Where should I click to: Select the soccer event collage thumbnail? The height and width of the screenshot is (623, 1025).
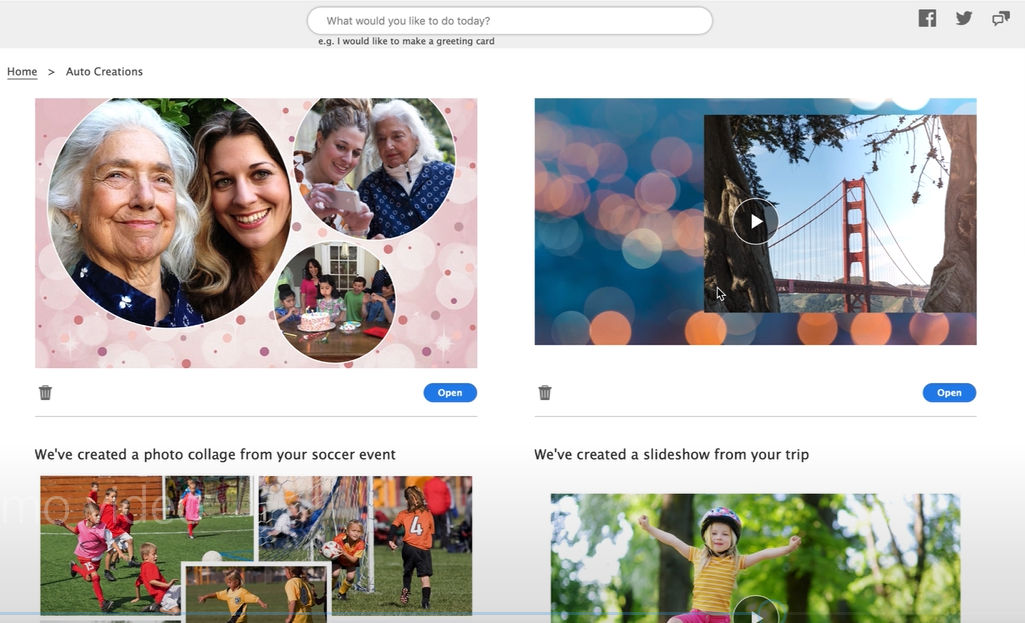(x=255, y=547)
